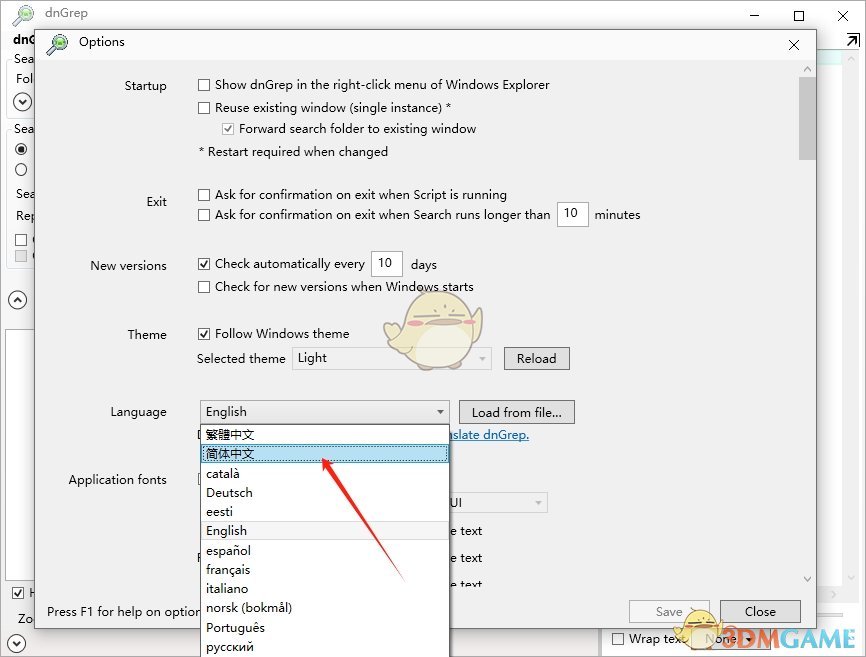Image resolution: width=866 pixels, height=657 pixels.
Task: Select Deutsch from the language list
Action: 229,492
